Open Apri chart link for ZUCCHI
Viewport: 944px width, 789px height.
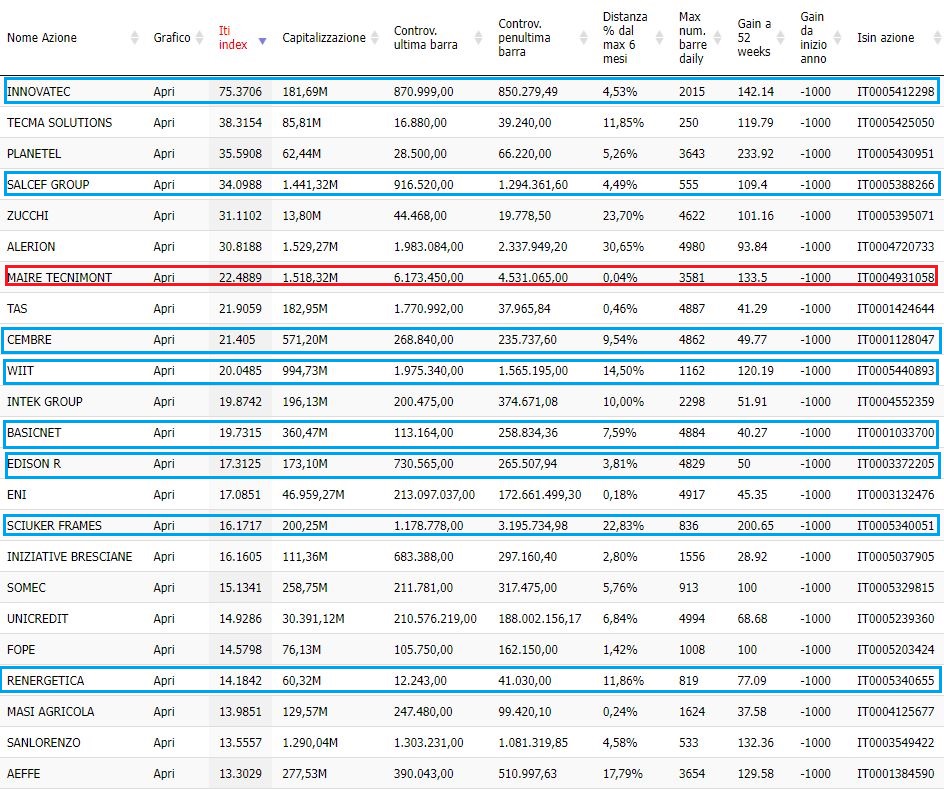[x=164, y=215]
